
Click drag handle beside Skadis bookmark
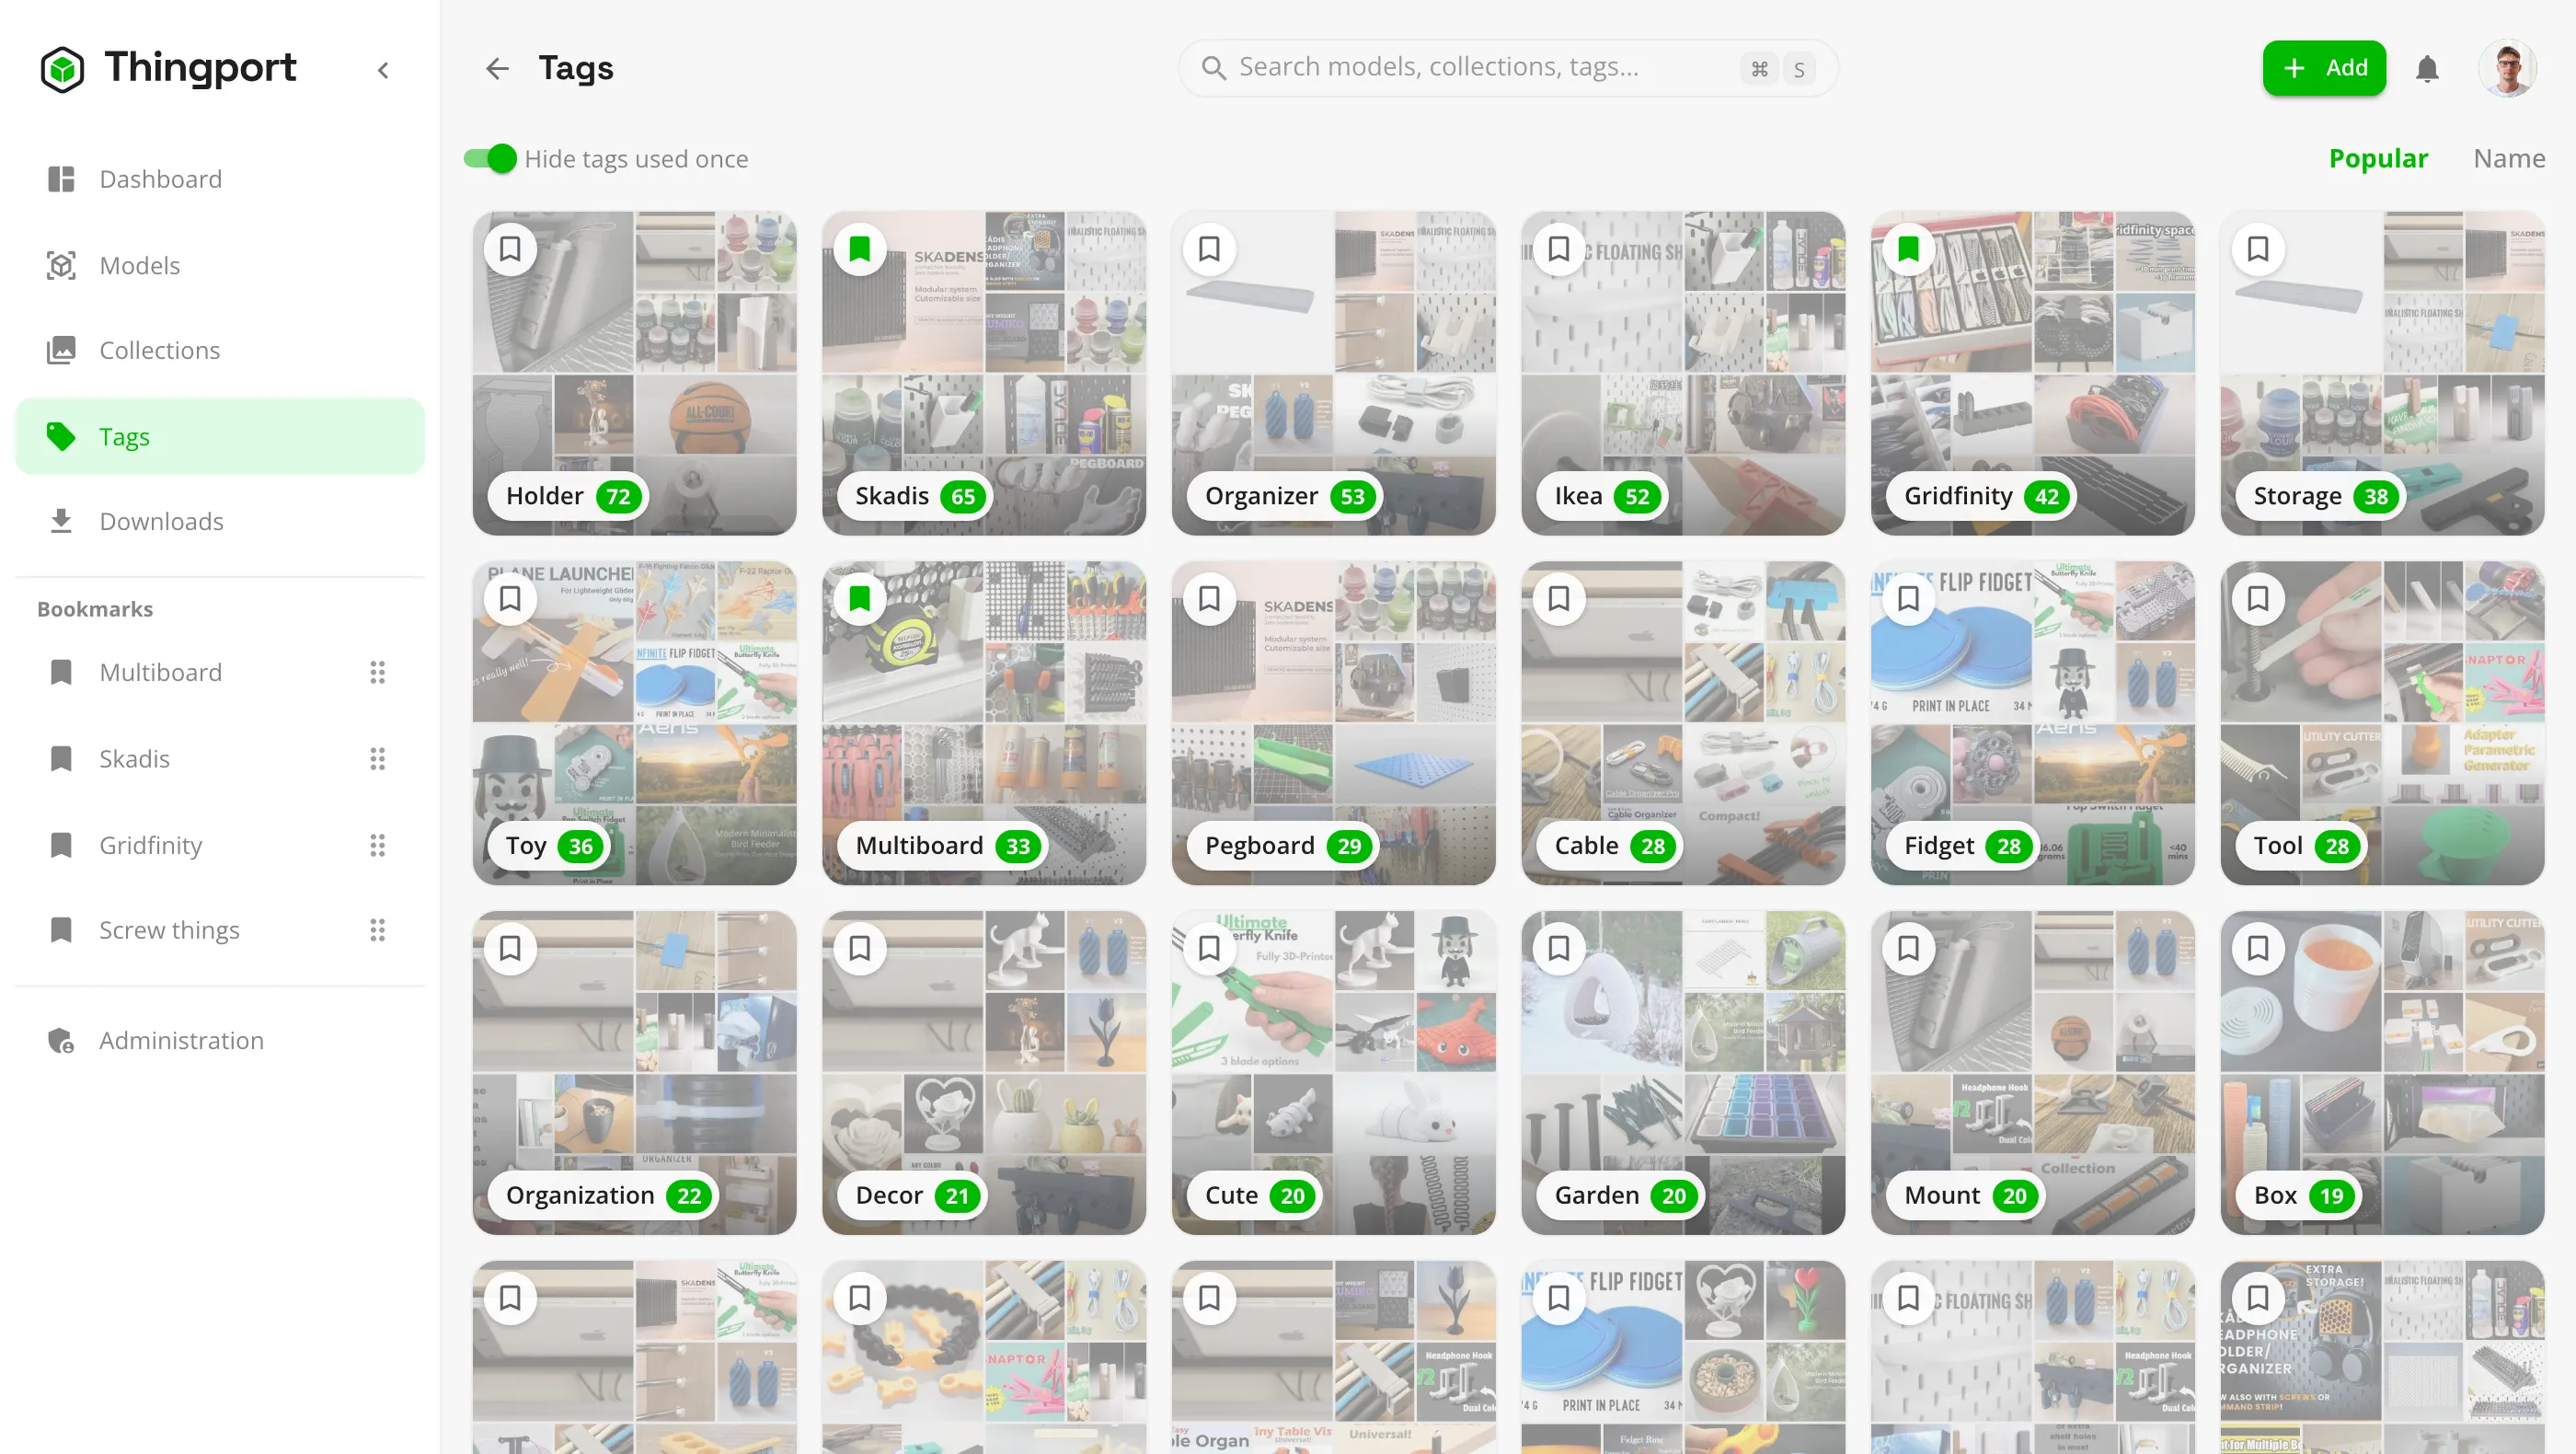click(x=377, y=759)
